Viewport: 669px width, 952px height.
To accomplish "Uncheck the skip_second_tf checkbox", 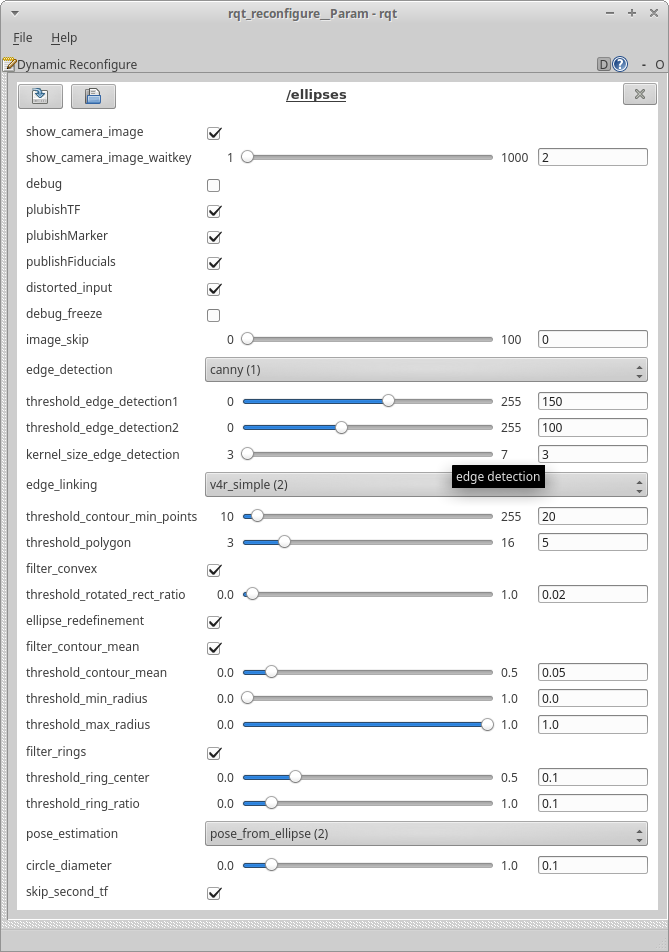I will tap(213, 893).
